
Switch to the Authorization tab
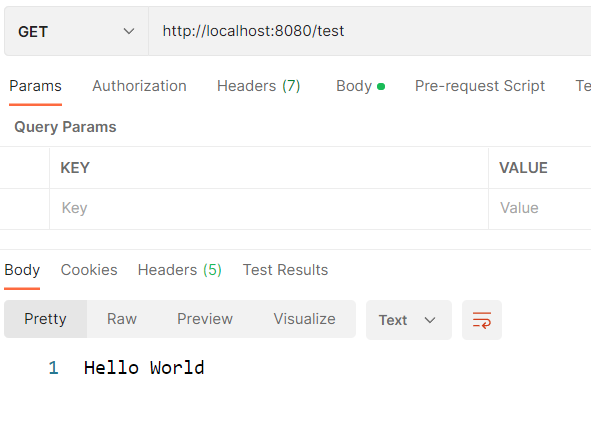(139, 86)
